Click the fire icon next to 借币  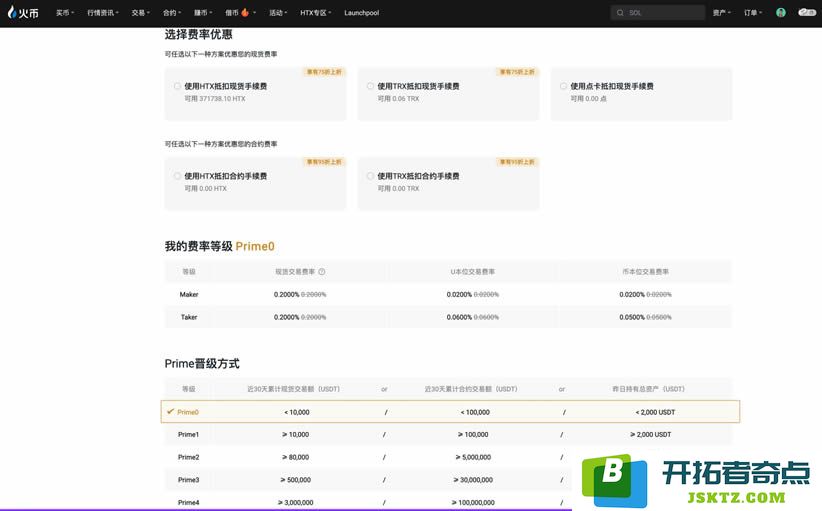245,12
